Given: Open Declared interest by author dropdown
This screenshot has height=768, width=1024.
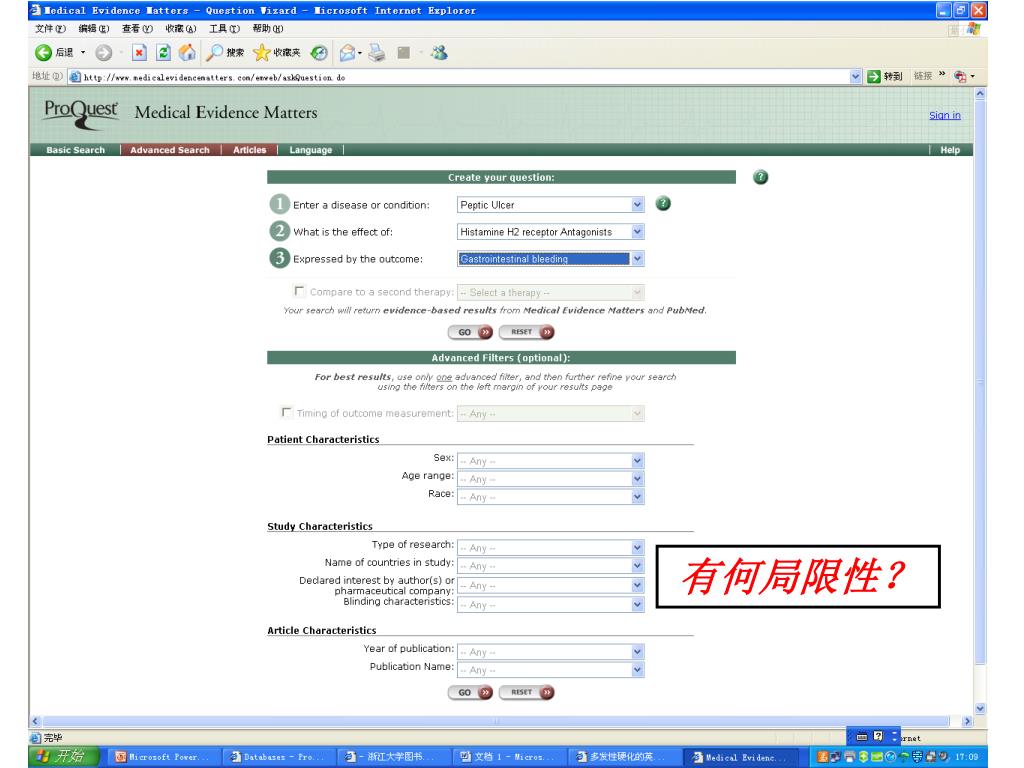Looking at the screenshot, I should click(551, 585).
